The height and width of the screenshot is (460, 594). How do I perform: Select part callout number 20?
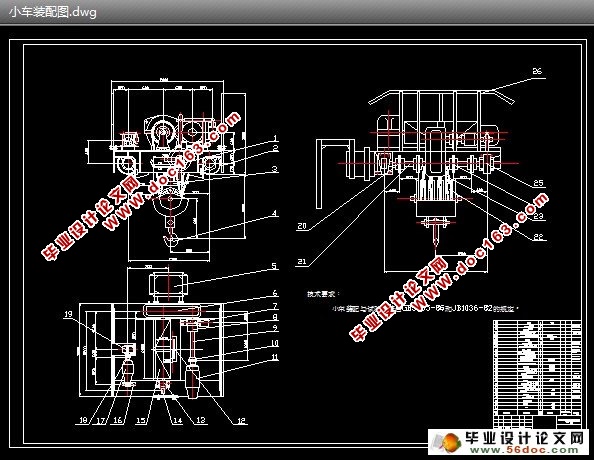302,226
